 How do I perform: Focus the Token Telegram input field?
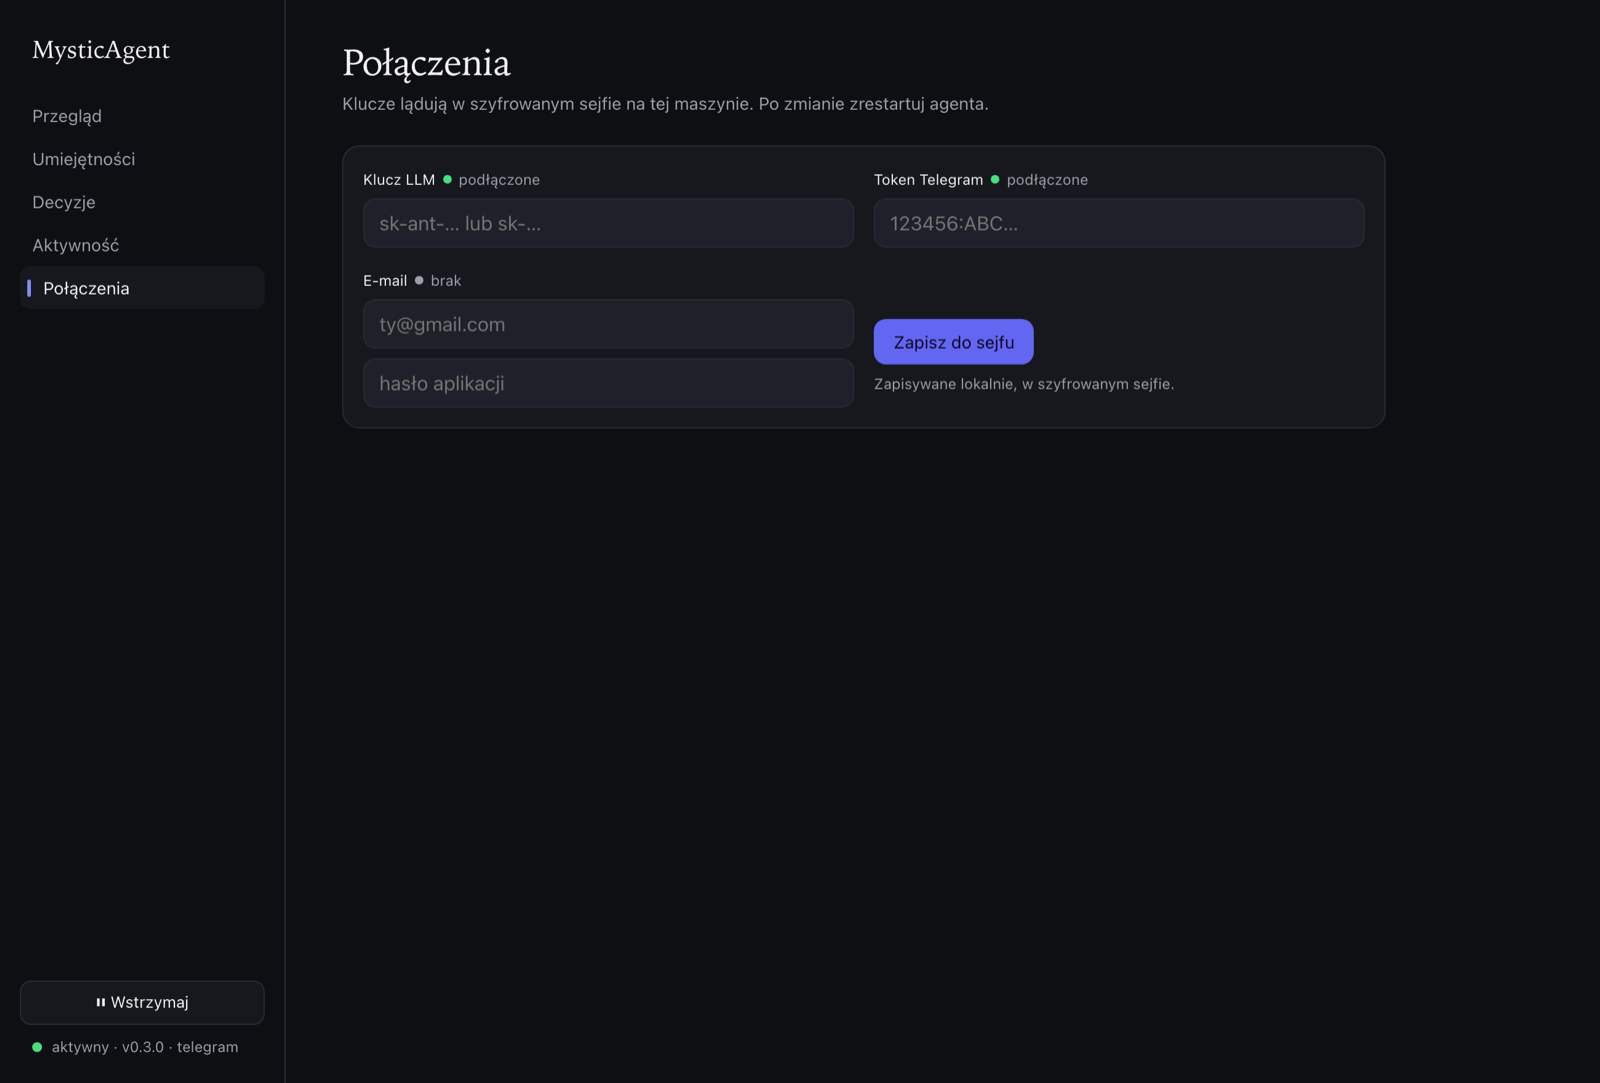click(1119, 223)
